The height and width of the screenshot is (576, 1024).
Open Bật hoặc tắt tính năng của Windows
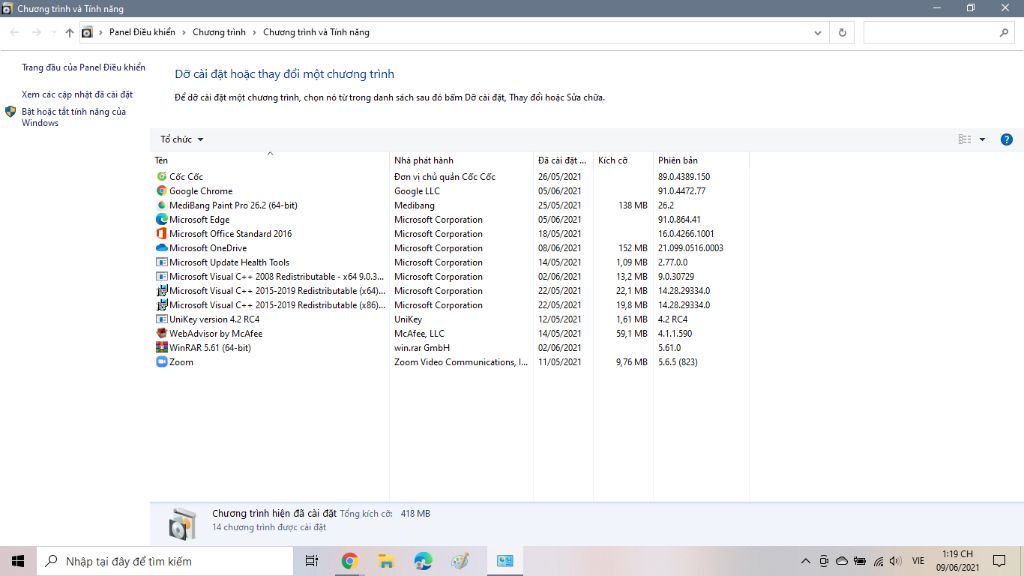pos(73,117)
